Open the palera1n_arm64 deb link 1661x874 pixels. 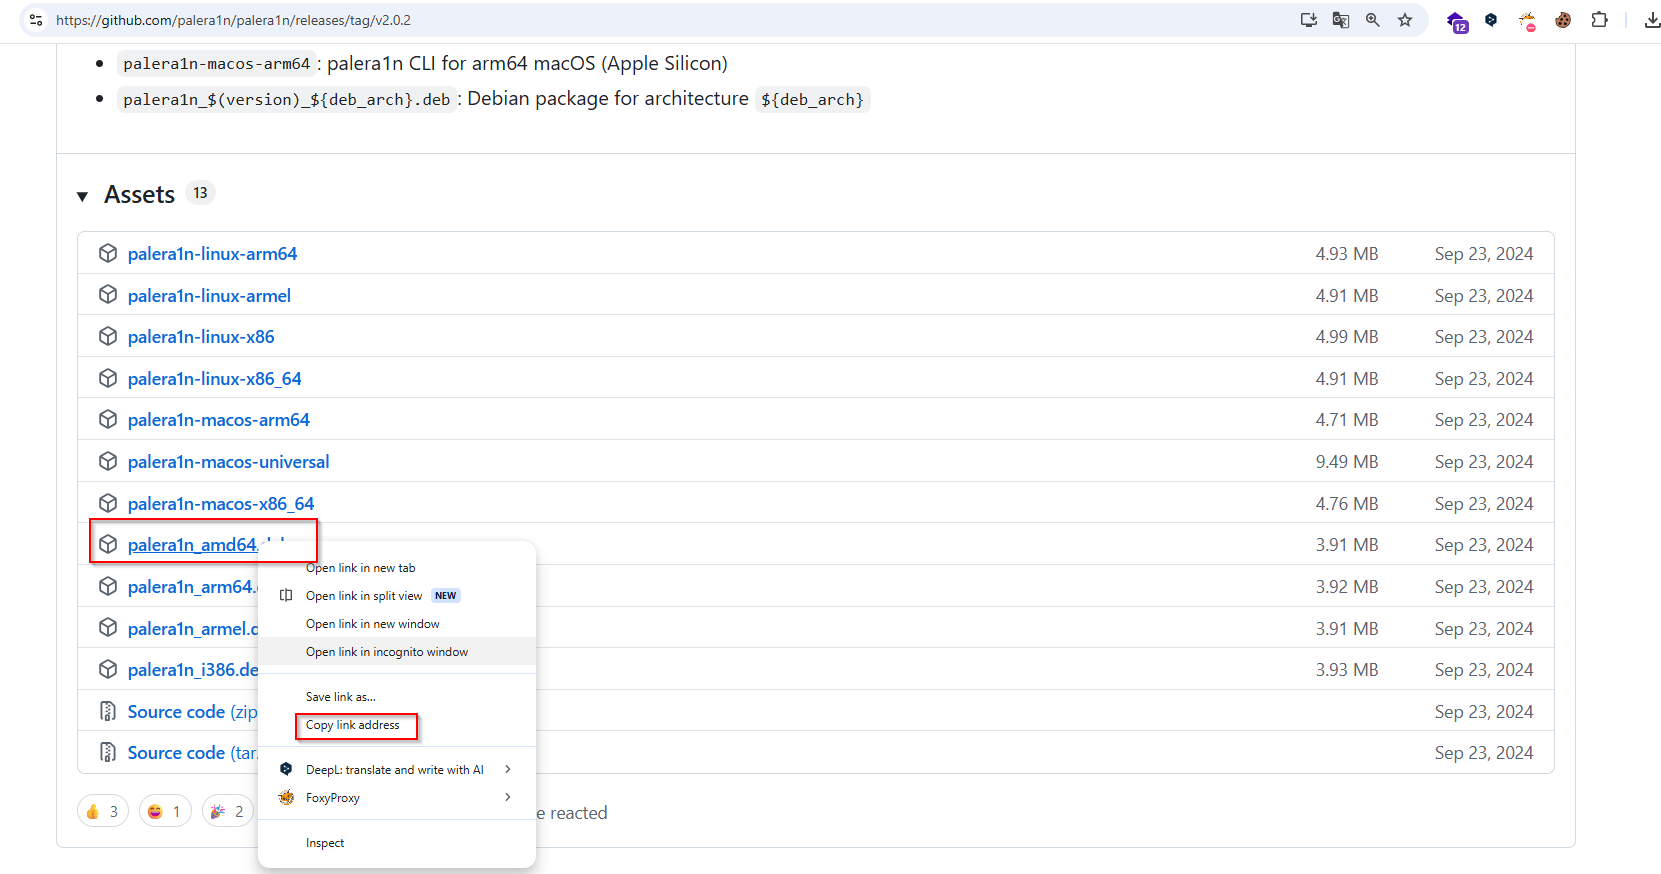pyautogui.click(x=192, y=587)
